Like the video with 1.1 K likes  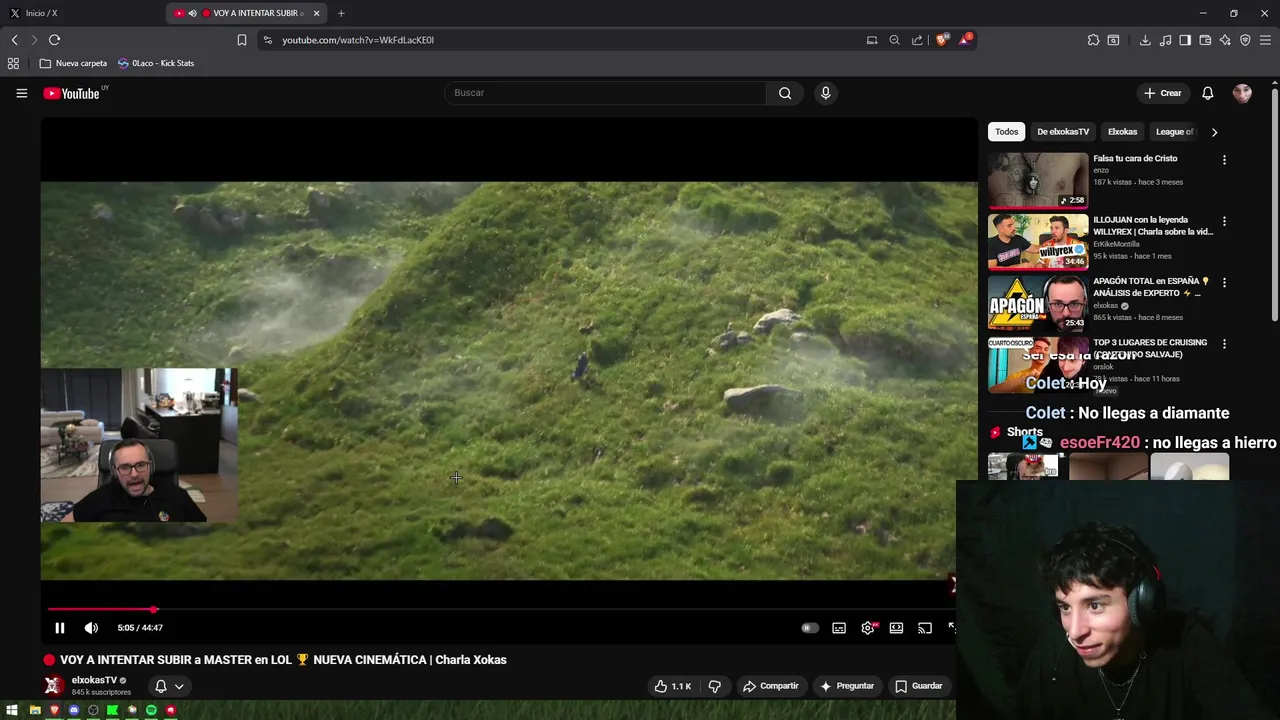673,686
